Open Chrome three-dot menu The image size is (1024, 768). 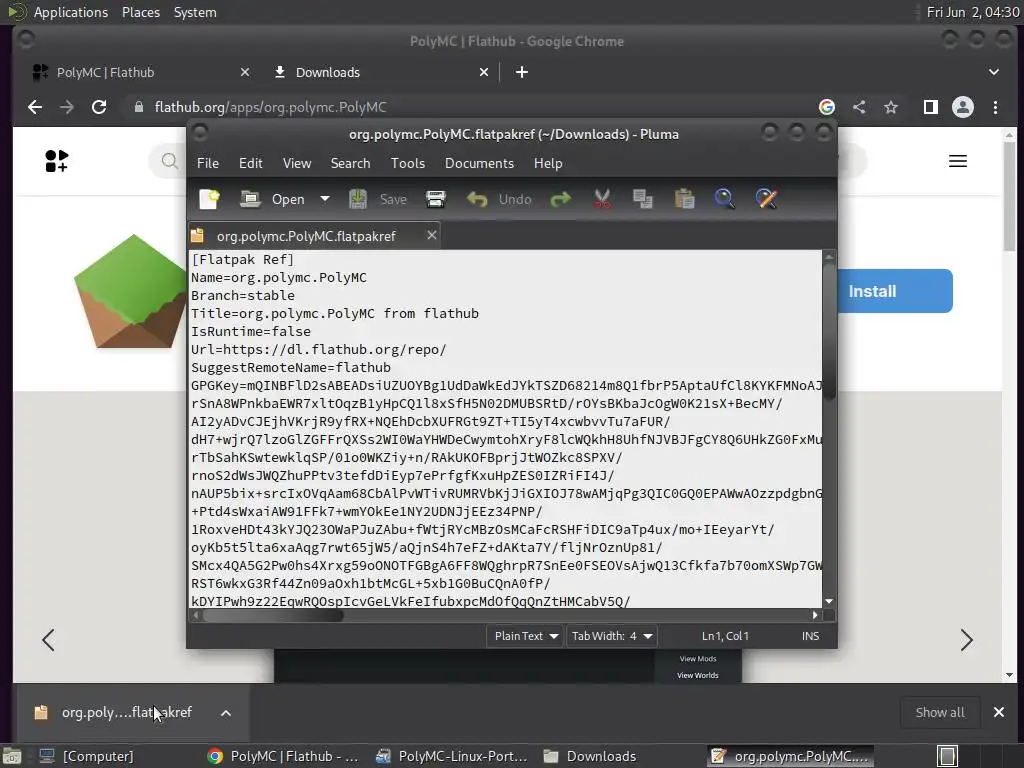pos(995,107)
